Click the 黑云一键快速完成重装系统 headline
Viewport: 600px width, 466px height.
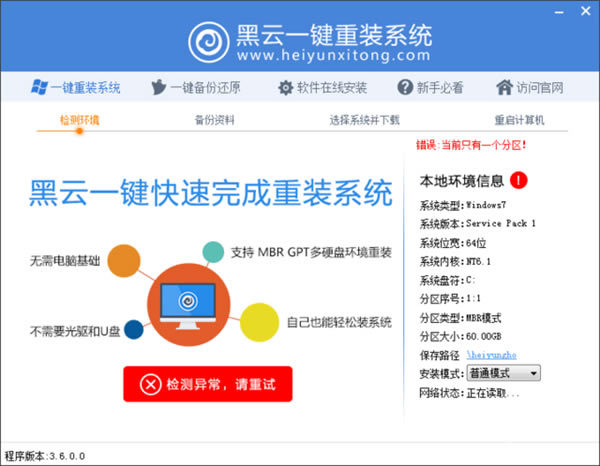click(x=211, y=192)
